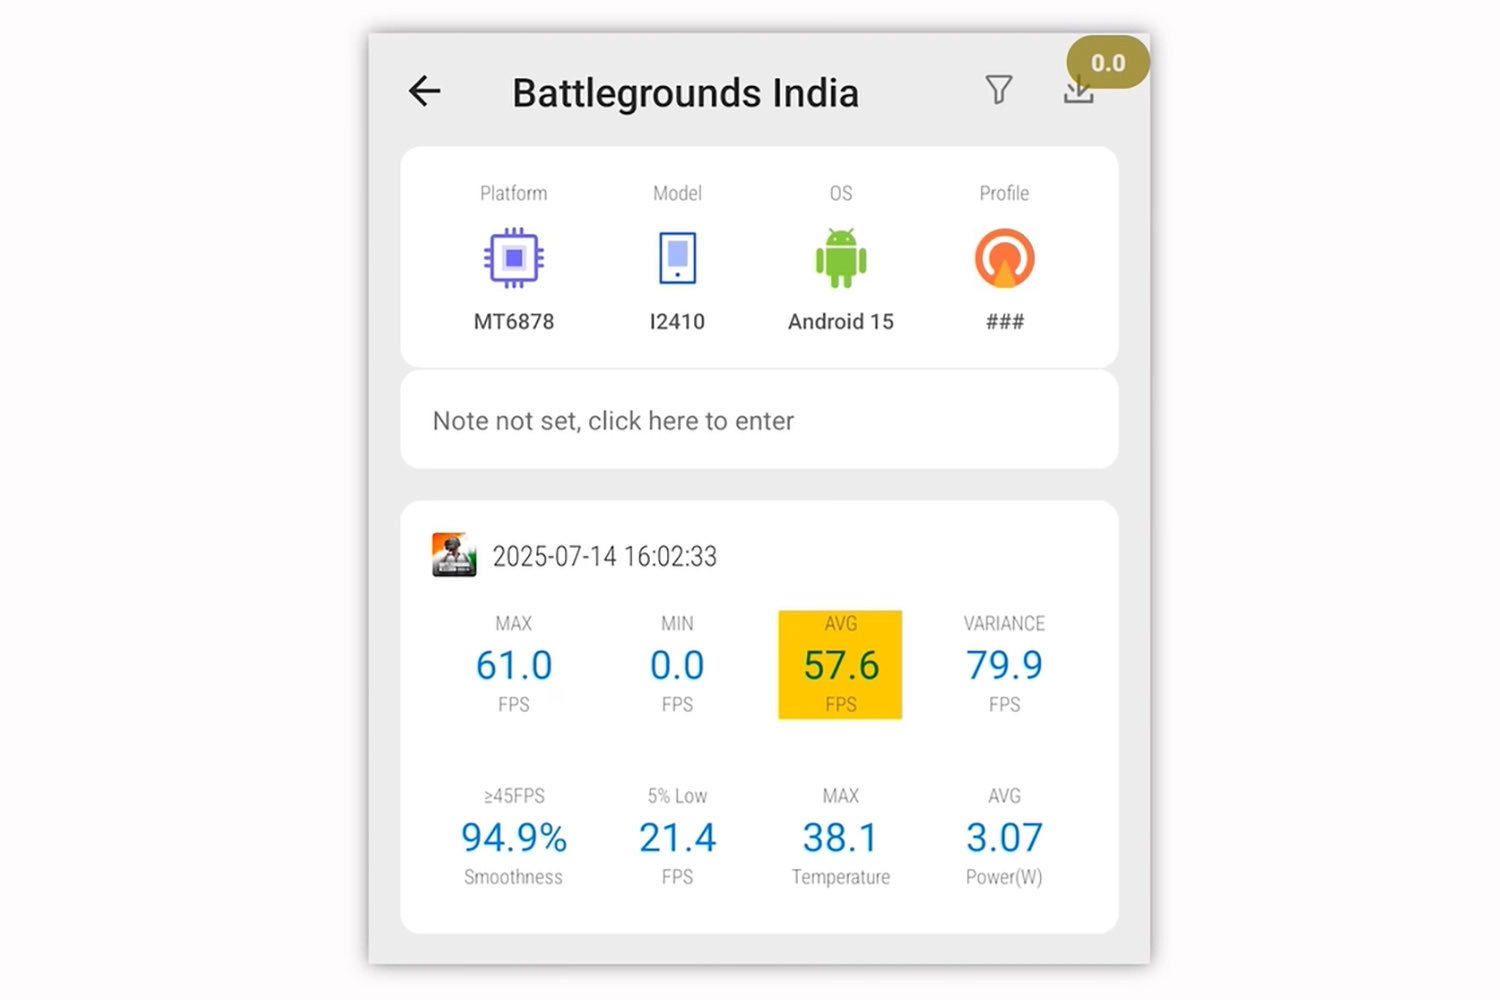Click the highlighted AVG 57.6 FPS tile
1500x1000 pixels.
click(x=840, y=665)
